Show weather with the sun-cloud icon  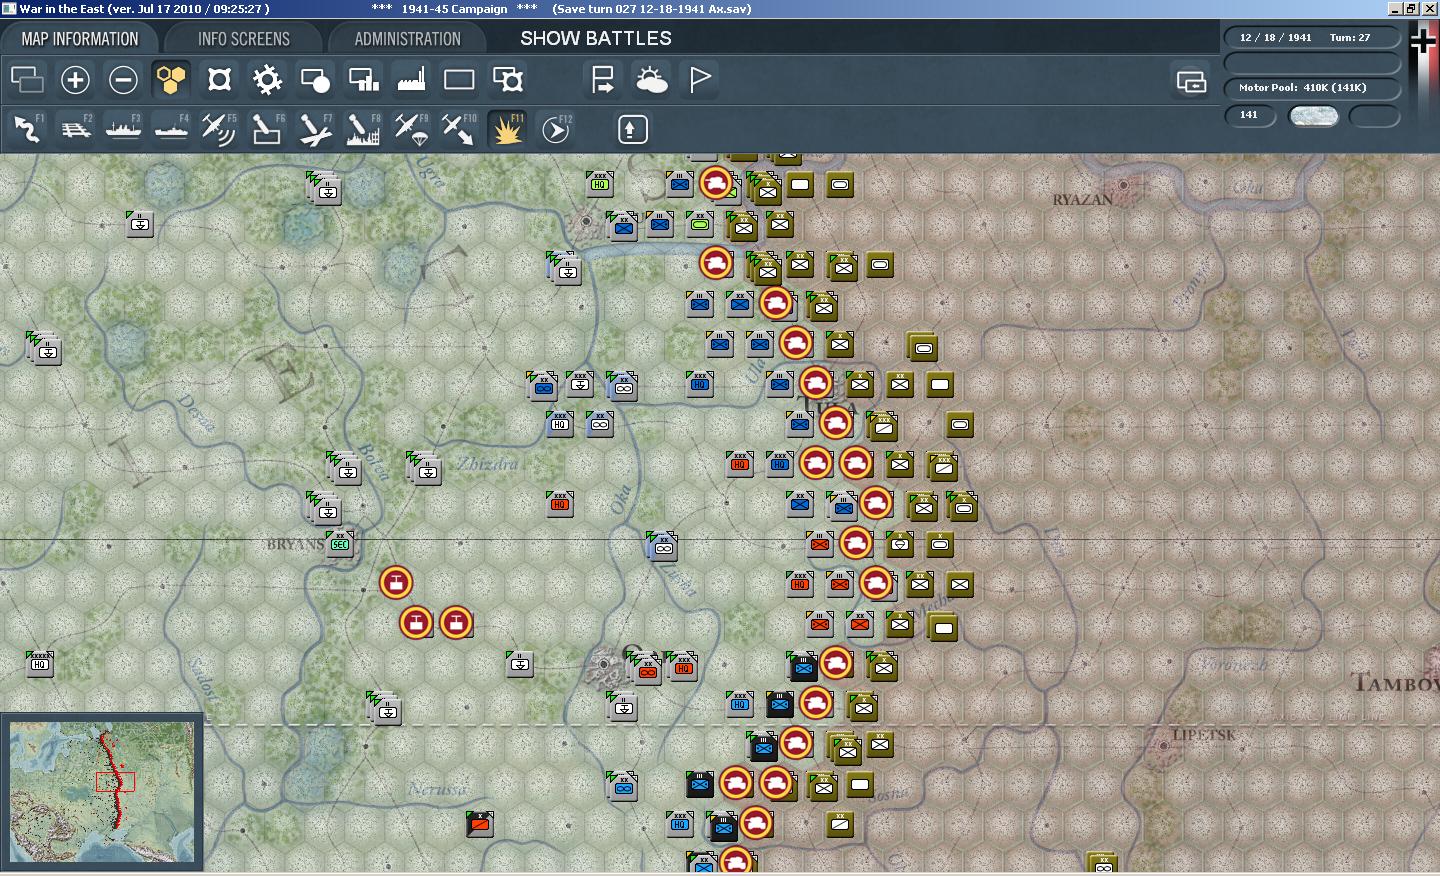click(651, 79)
